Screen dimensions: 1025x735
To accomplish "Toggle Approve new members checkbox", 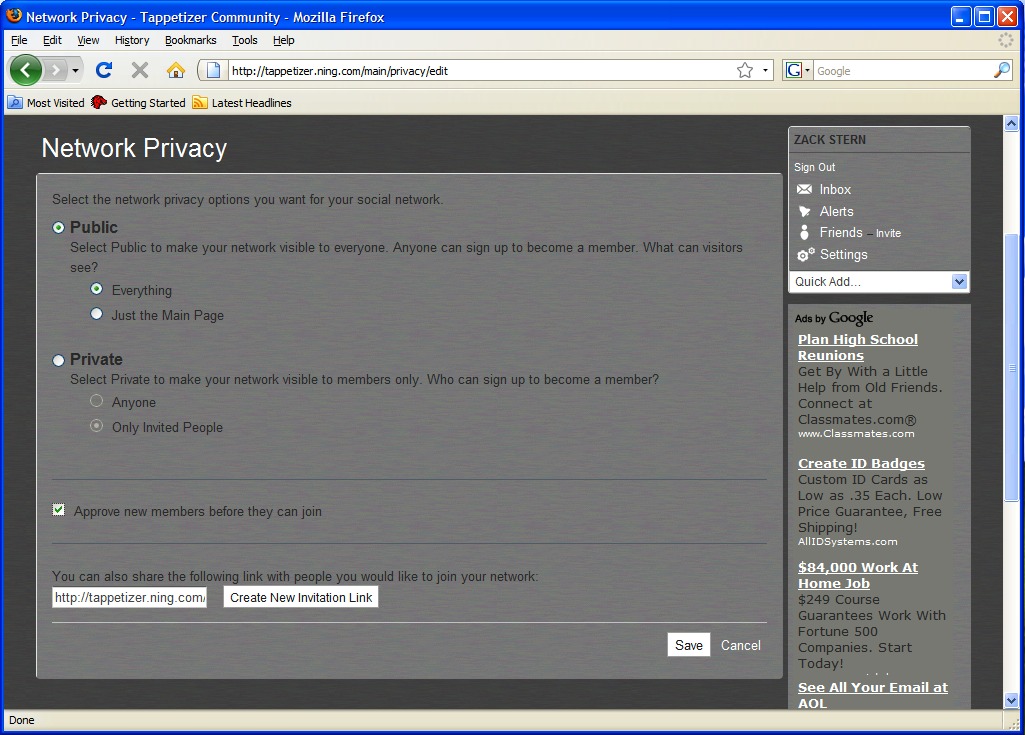I will [59, 511].
